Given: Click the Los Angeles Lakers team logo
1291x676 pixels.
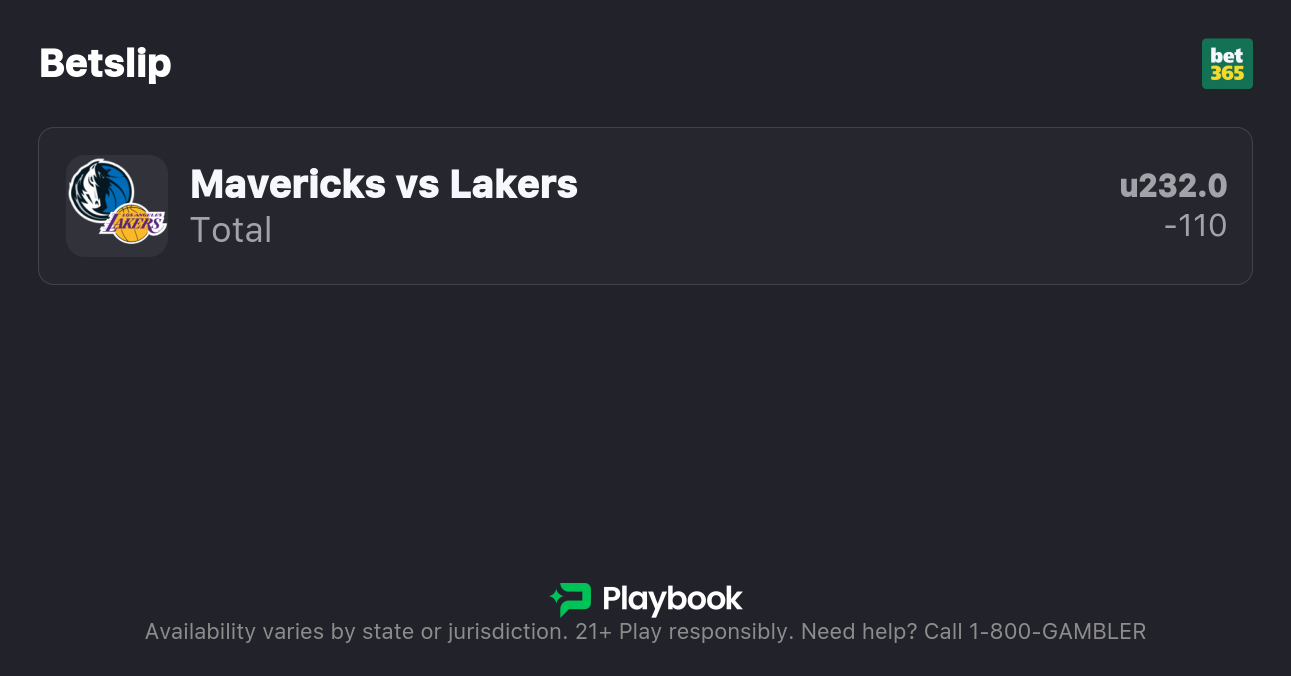Looking at the screenshot, I should [133, 223].
